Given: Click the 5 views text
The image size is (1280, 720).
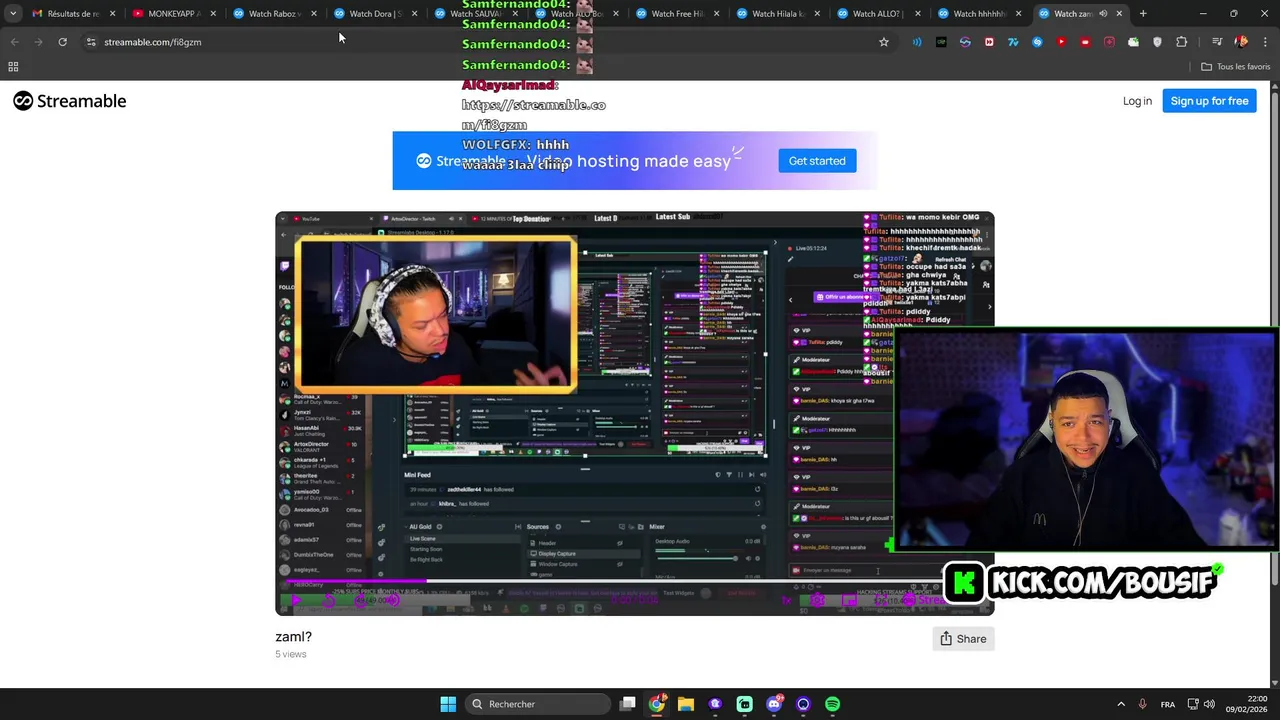Looking at the screenshot, I should tap(291, 654).
